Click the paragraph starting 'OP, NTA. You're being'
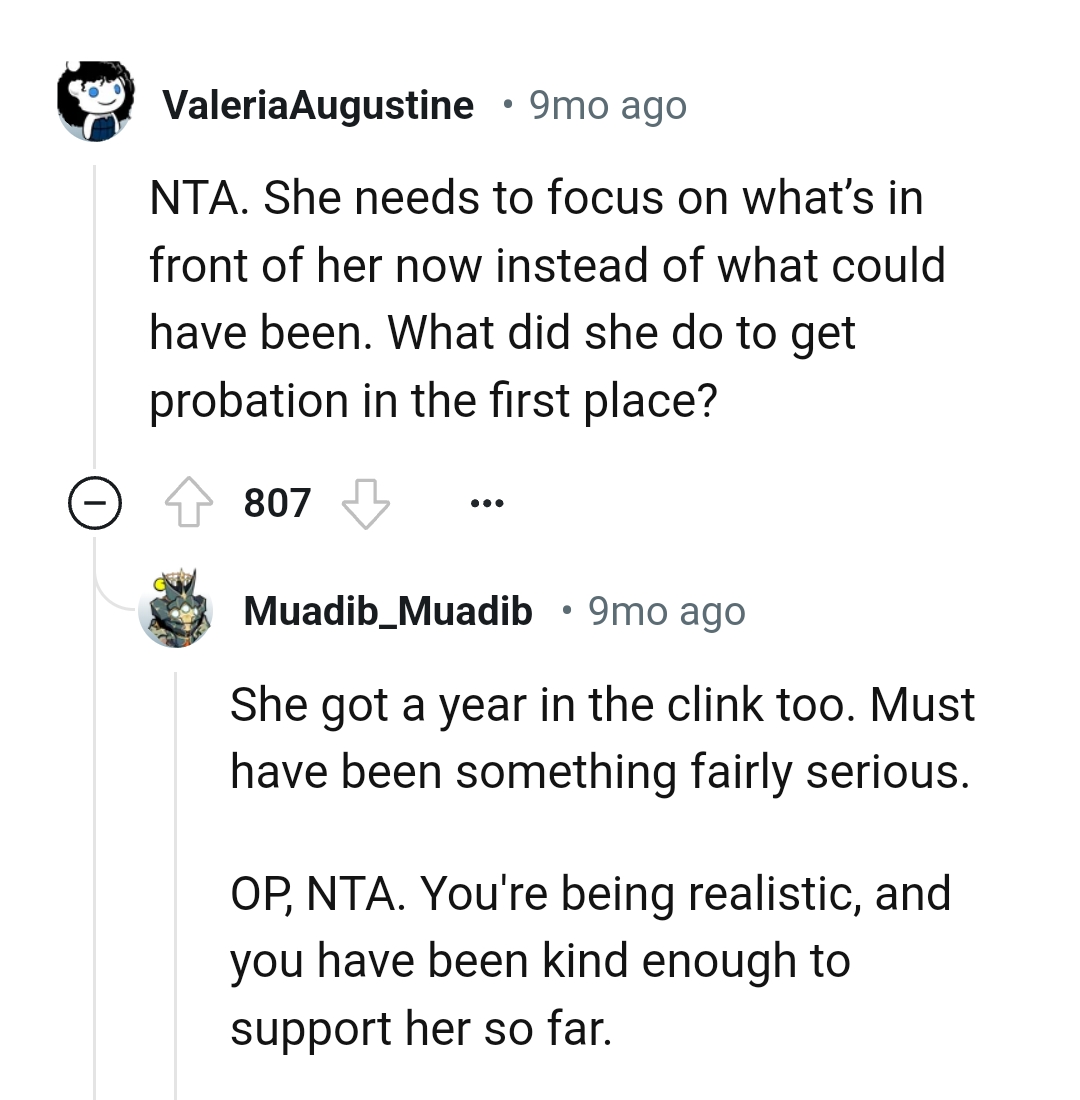This screenshot has width=1080, height=1100. (x=590, y=960)
